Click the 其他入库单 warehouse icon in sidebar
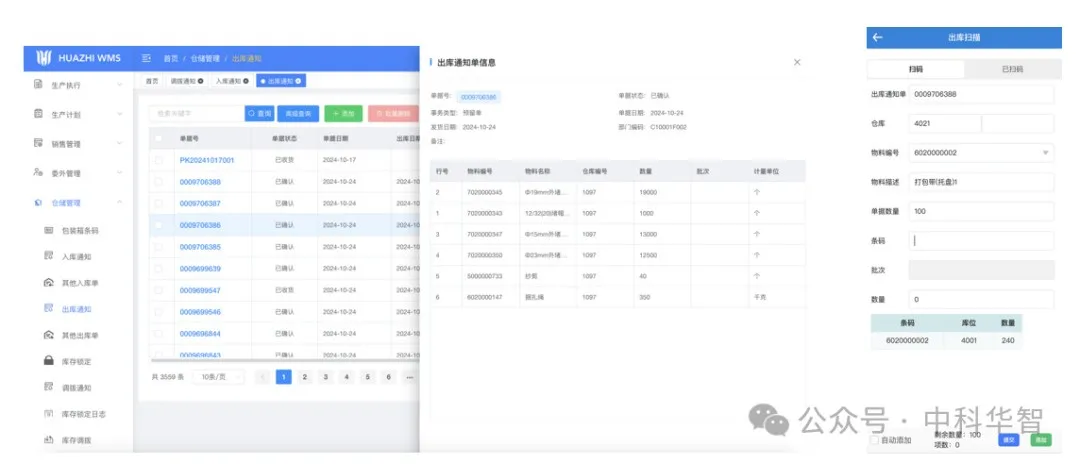This screenshot has height=464, width=1080. pos(48,283)
